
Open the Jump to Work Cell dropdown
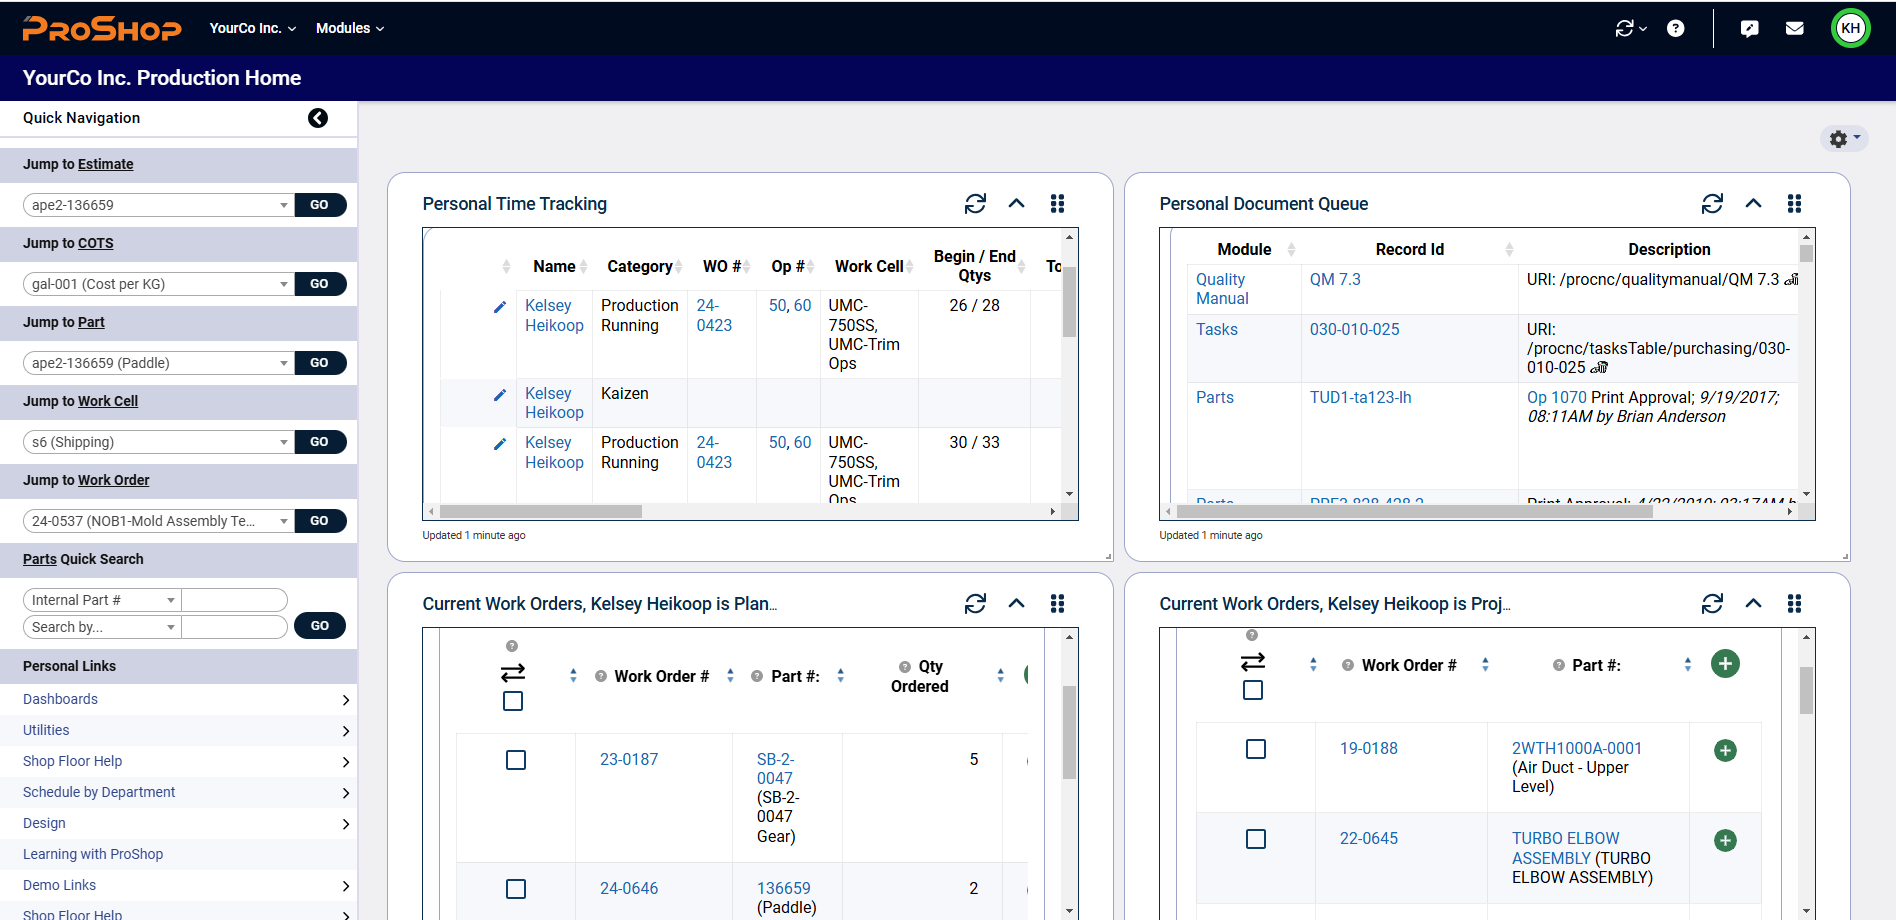tap(283, 442)
